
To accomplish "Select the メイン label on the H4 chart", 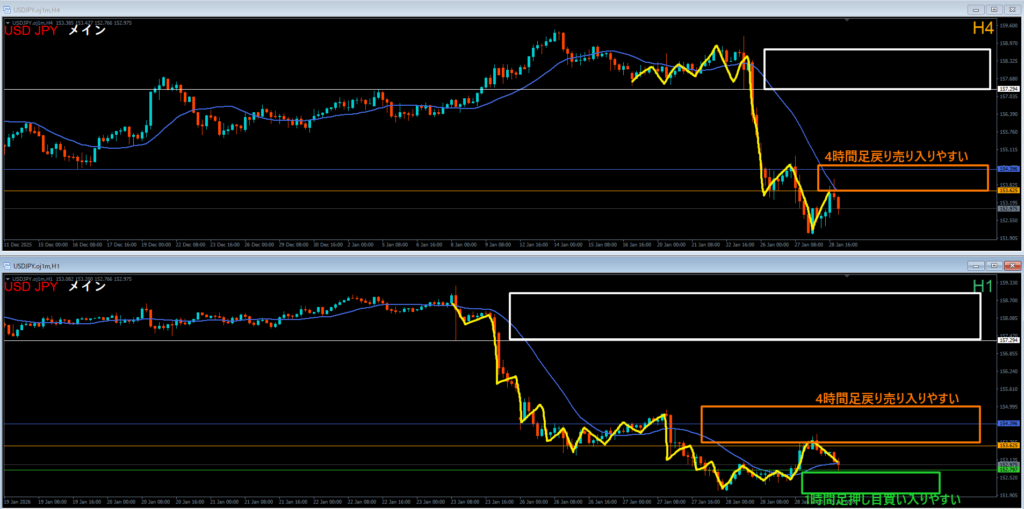I will pos(87,31).
